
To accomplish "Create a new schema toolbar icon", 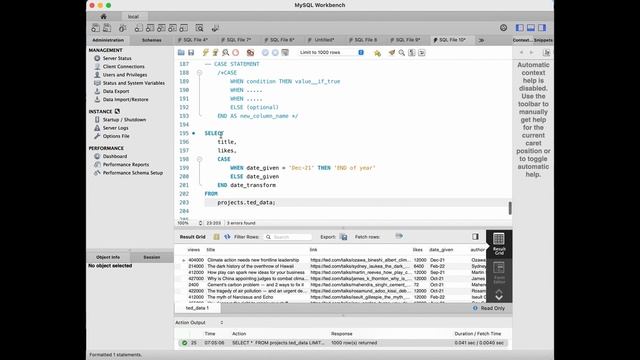I will tap(139, 28).
